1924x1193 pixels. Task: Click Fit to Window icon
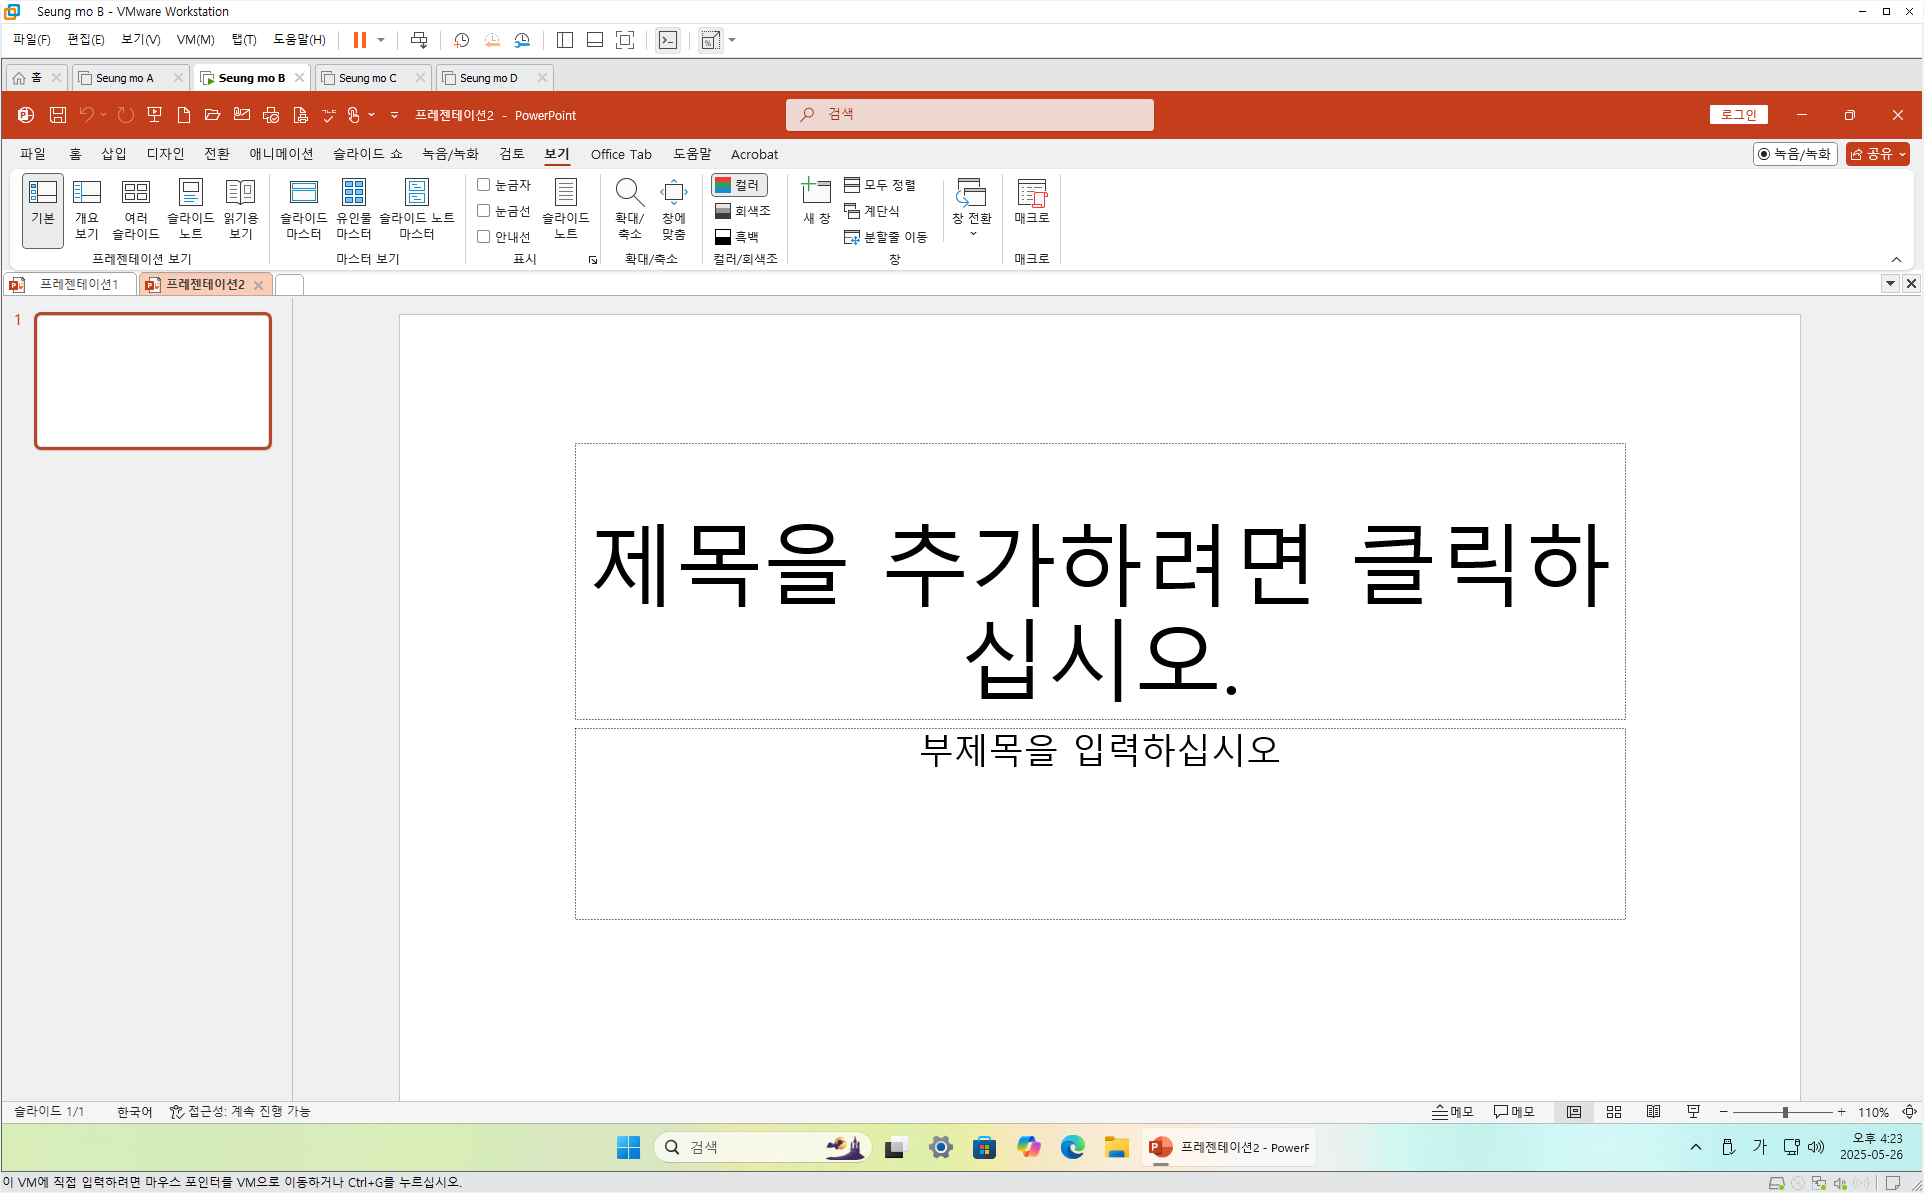(673, 193)
